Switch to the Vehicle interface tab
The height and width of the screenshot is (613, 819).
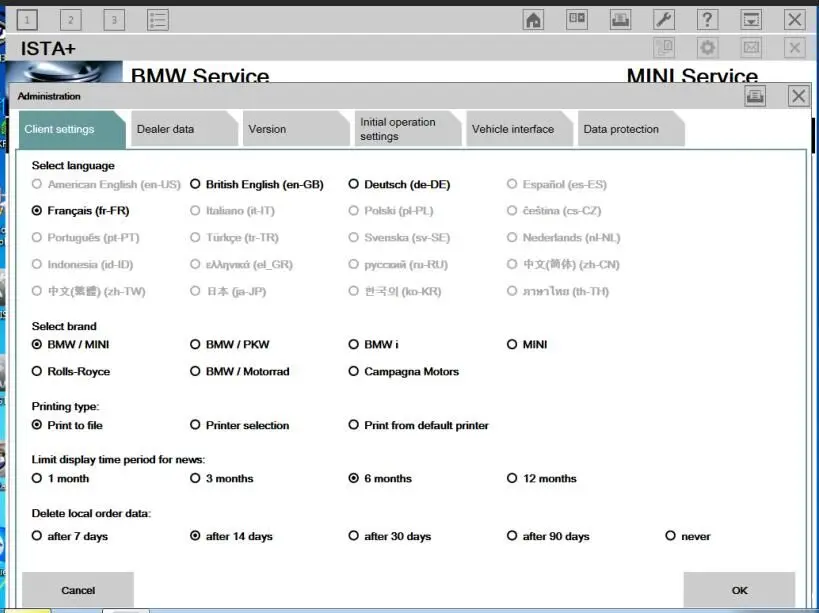[519, 129]
